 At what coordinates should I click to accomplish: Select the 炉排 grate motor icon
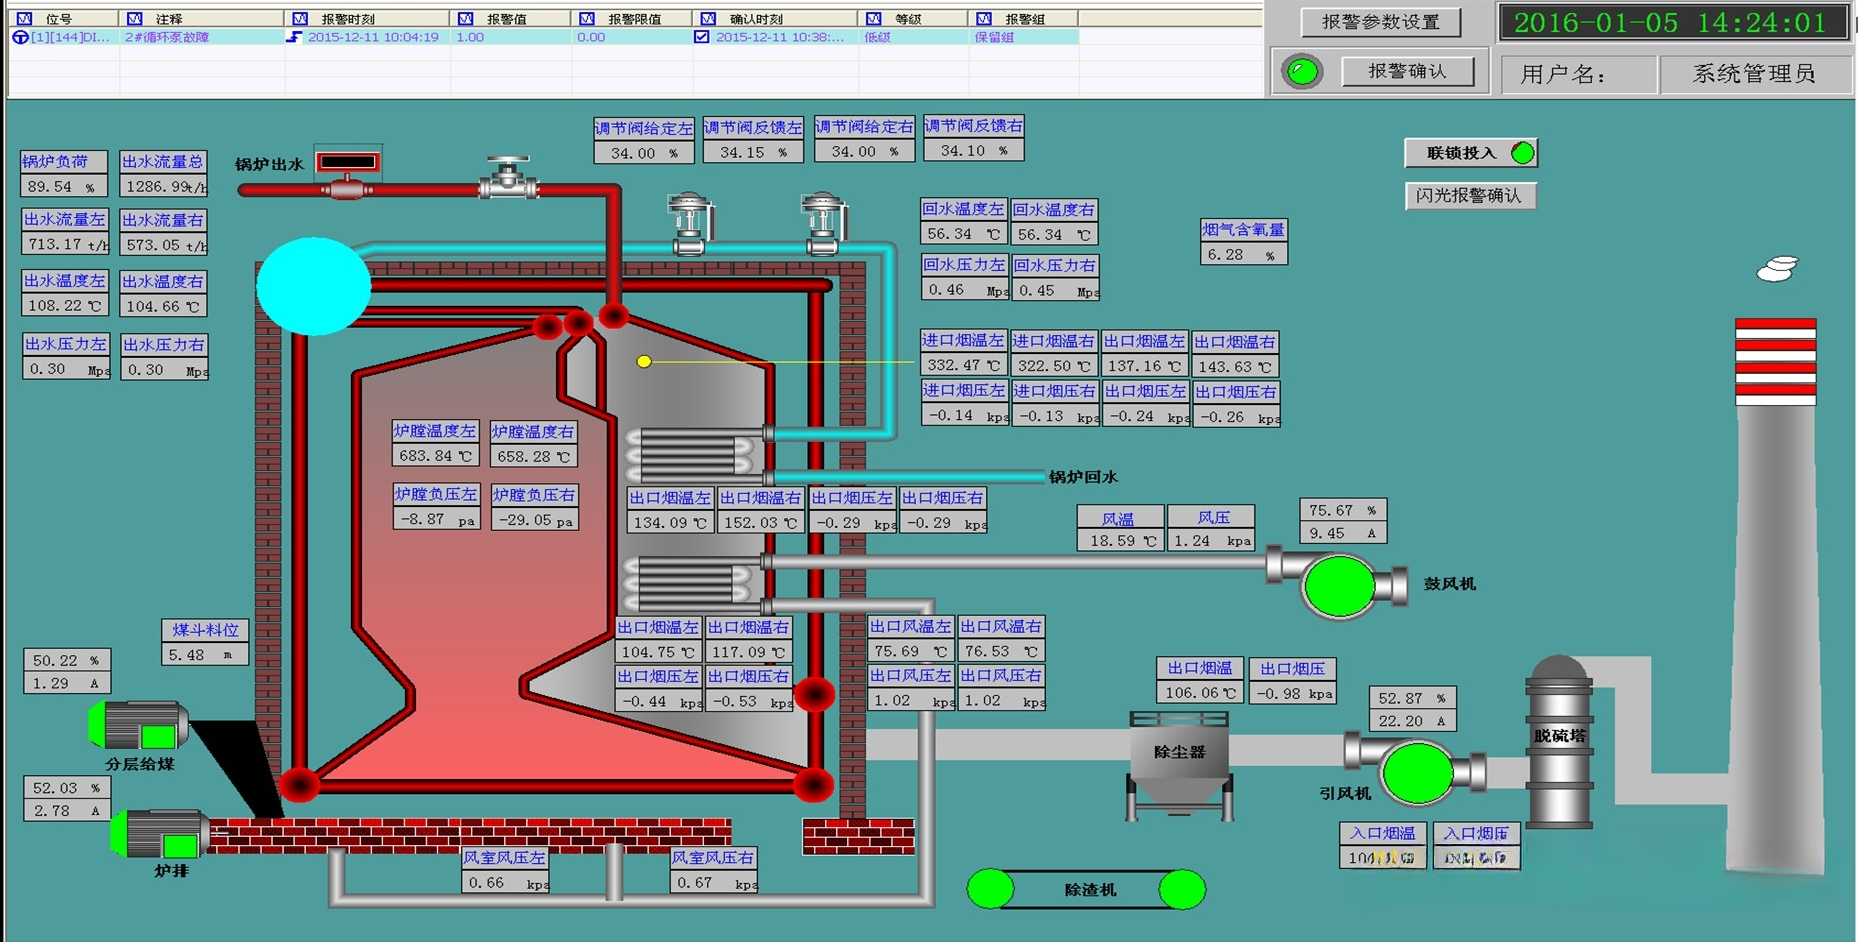coord(162,834)
